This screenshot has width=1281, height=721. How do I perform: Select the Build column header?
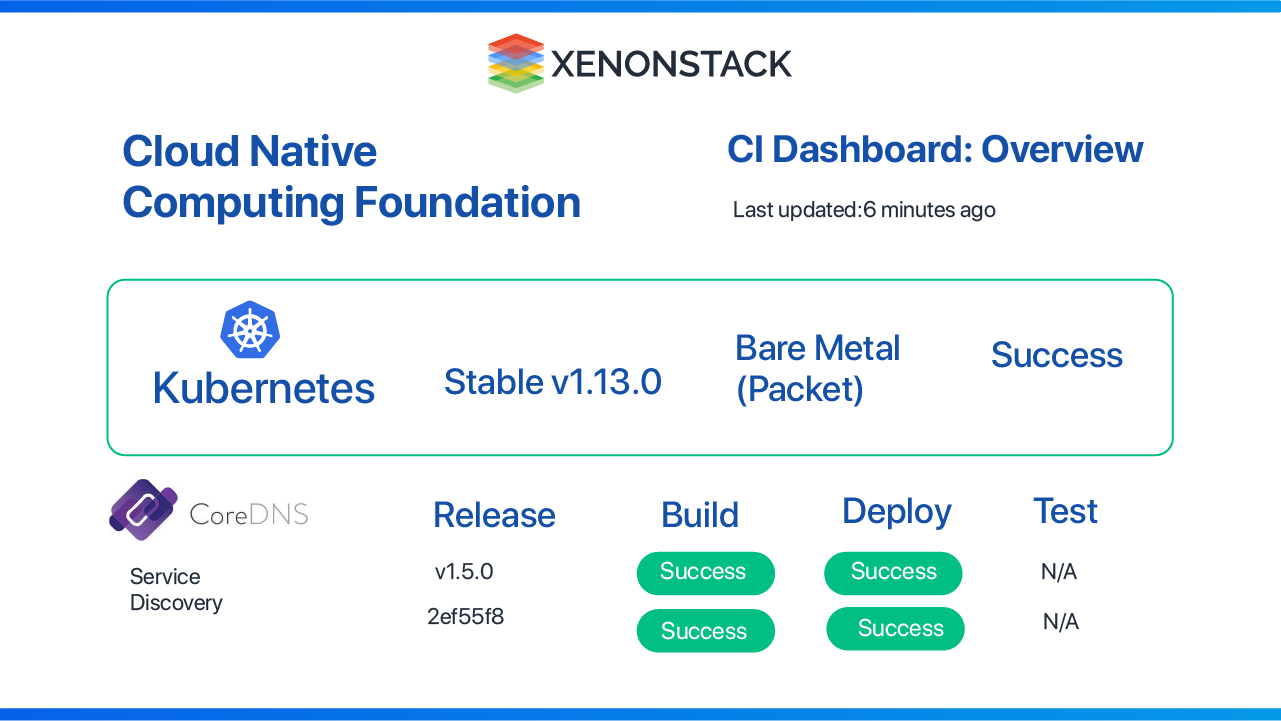coord(700,515)
